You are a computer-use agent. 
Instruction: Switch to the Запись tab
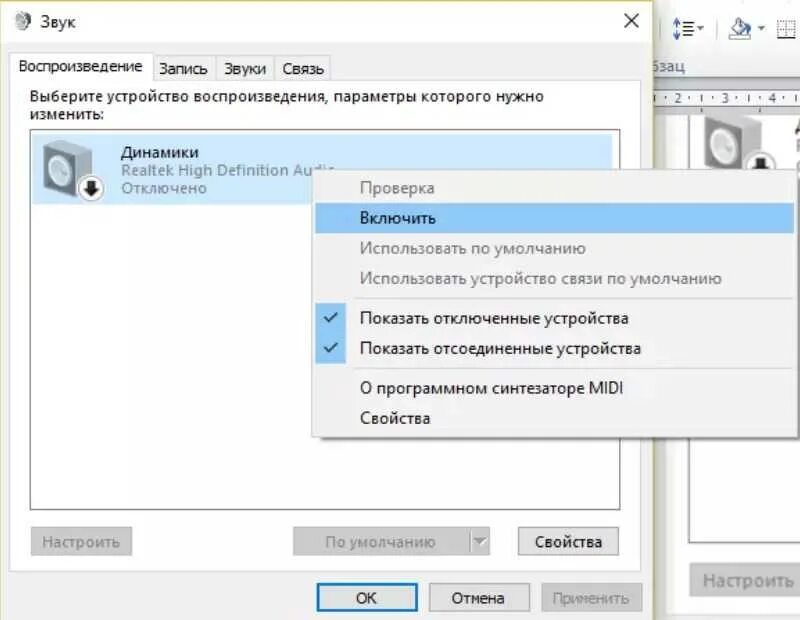185,67
